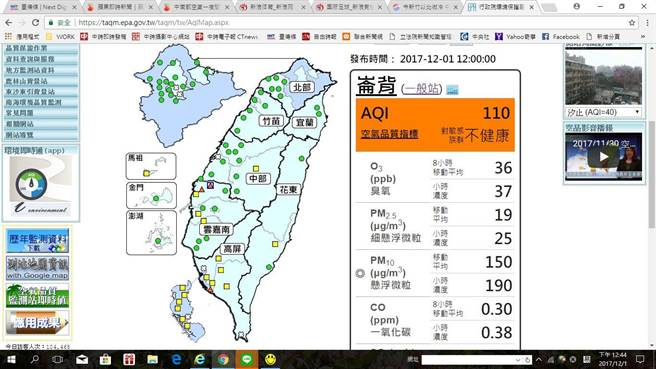
Task: Click the green station marker in 澎湖 inset
Action: (x=158, y=241)
